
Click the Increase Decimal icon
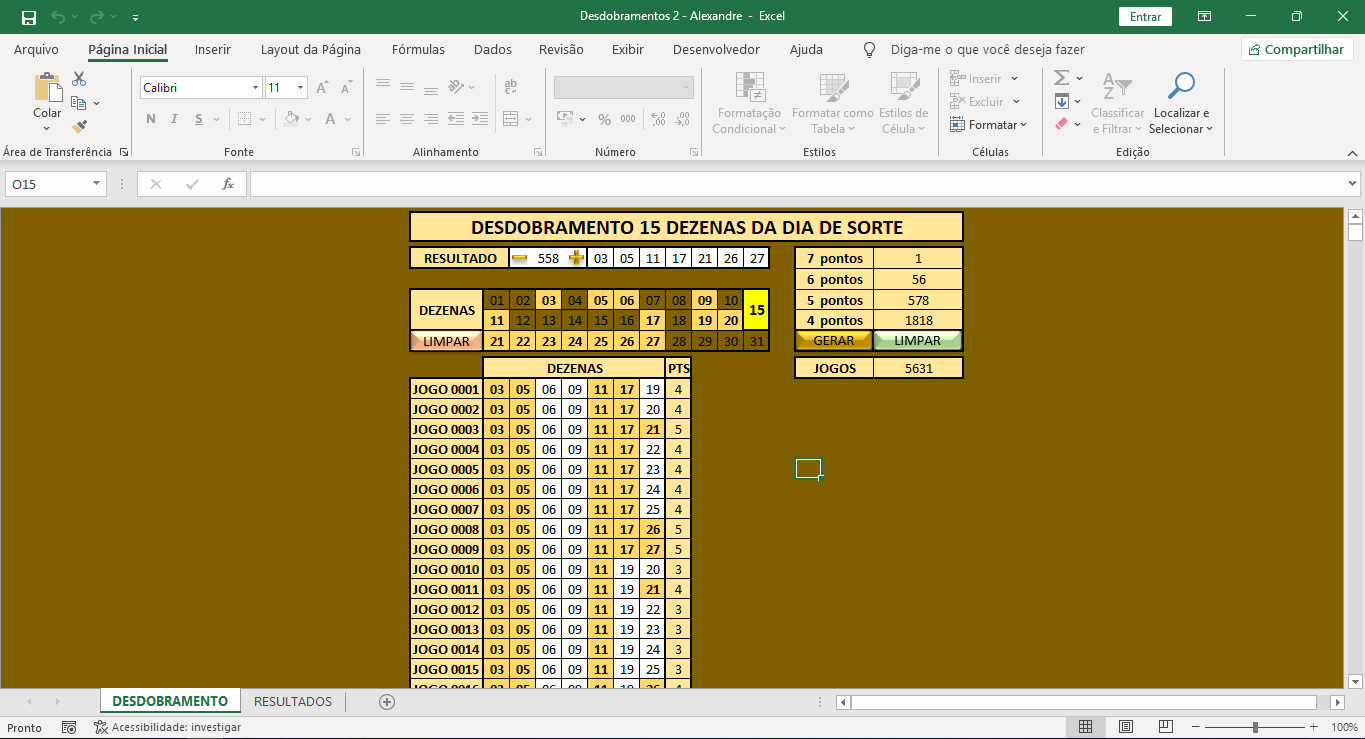coord(658,119)
